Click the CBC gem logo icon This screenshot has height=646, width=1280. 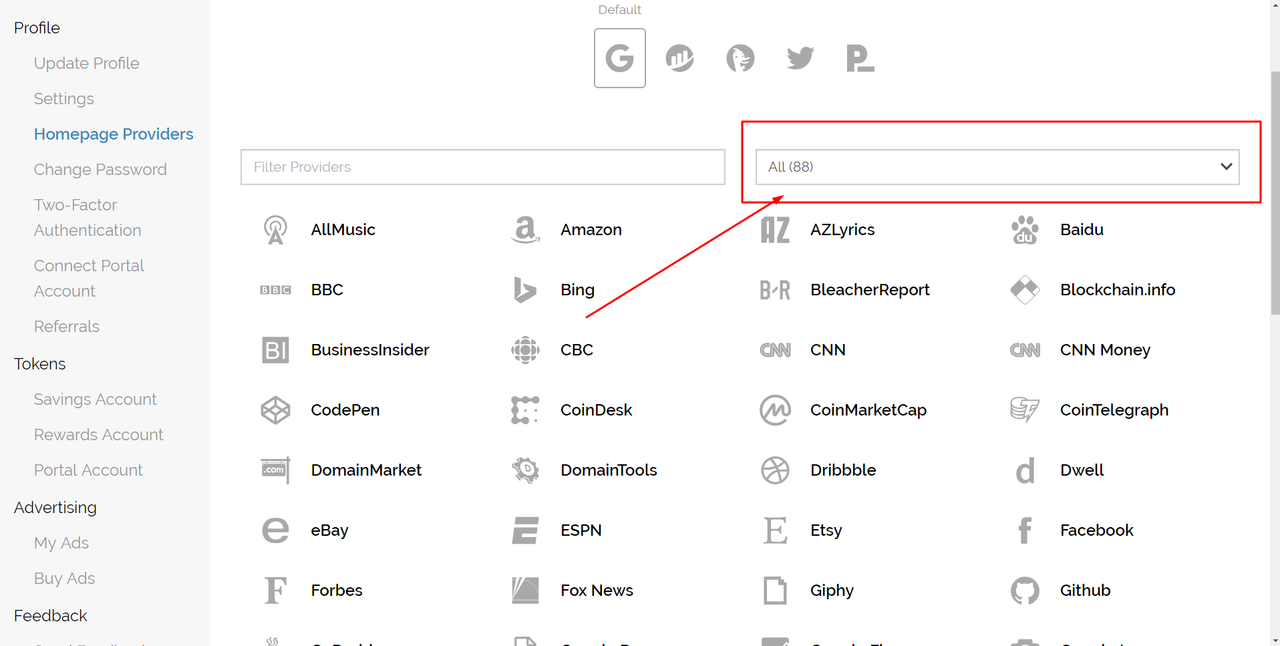coord(525,350)
